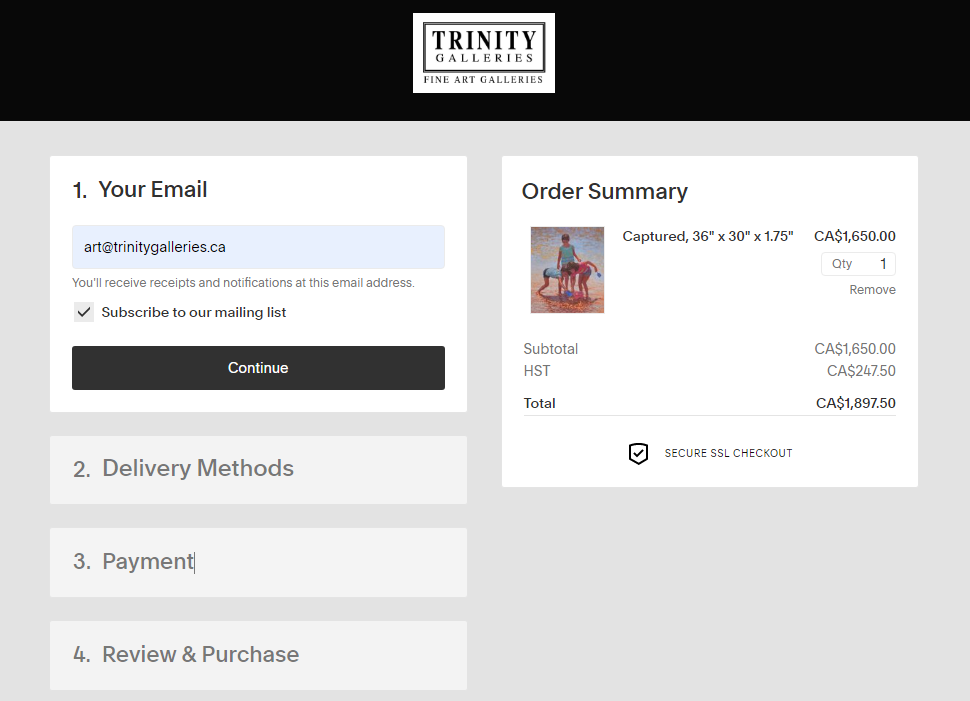This screenshot has width=970, height=701.
Task: Click the total amount CA$1,897.50
Action: [x=856, y=403]
